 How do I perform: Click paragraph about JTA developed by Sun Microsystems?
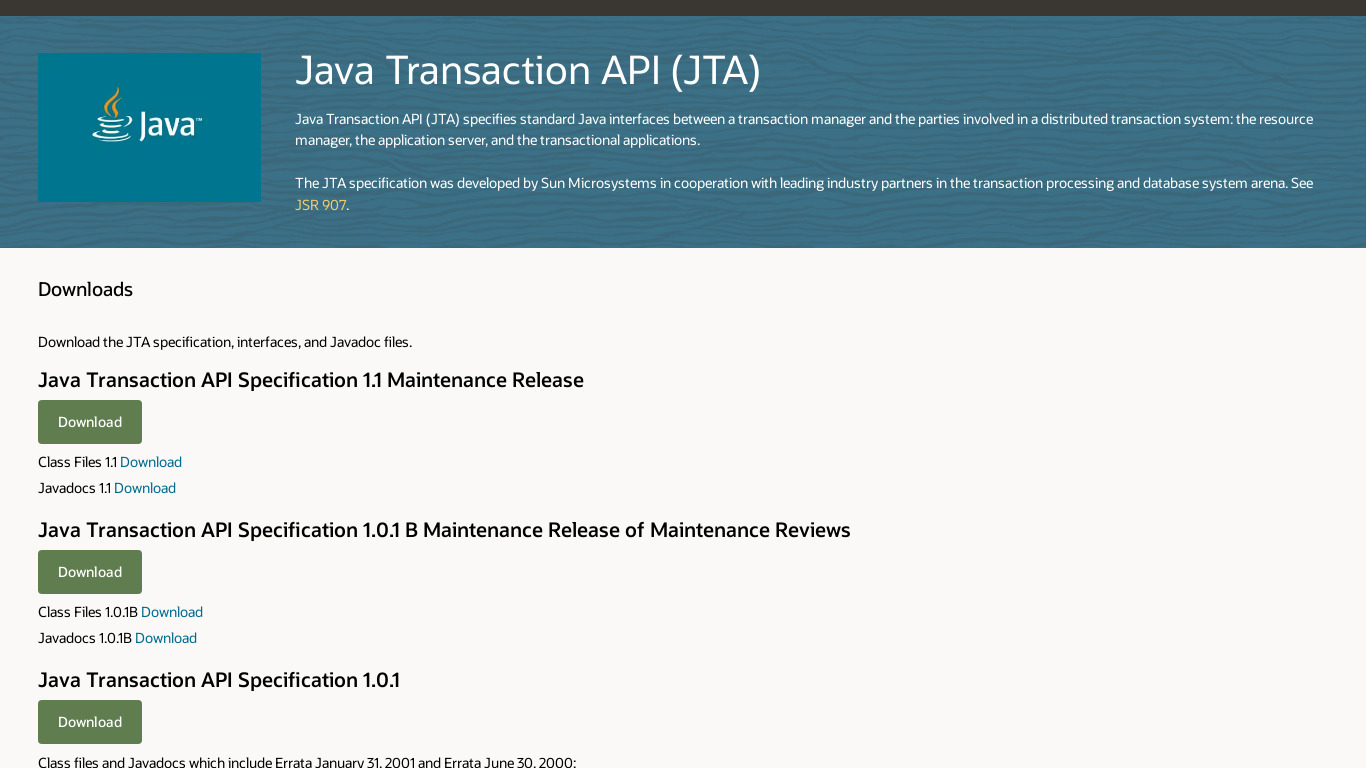[x=804, y=194]
